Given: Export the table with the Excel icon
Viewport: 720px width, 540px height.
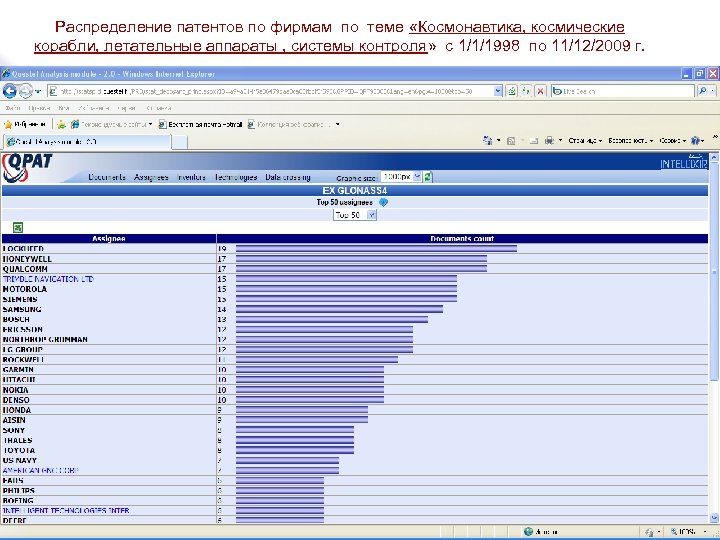Looking at the screenshot, I should 18,227.
